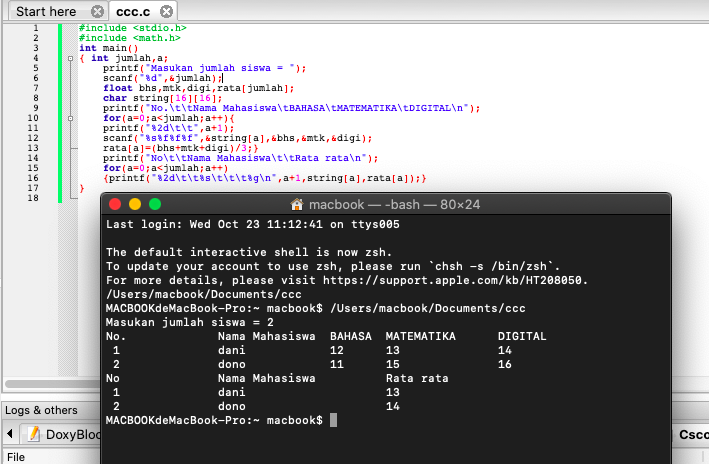The image size is (709, 464).
Task: Close the ccc.c tab
Action: 166,11
